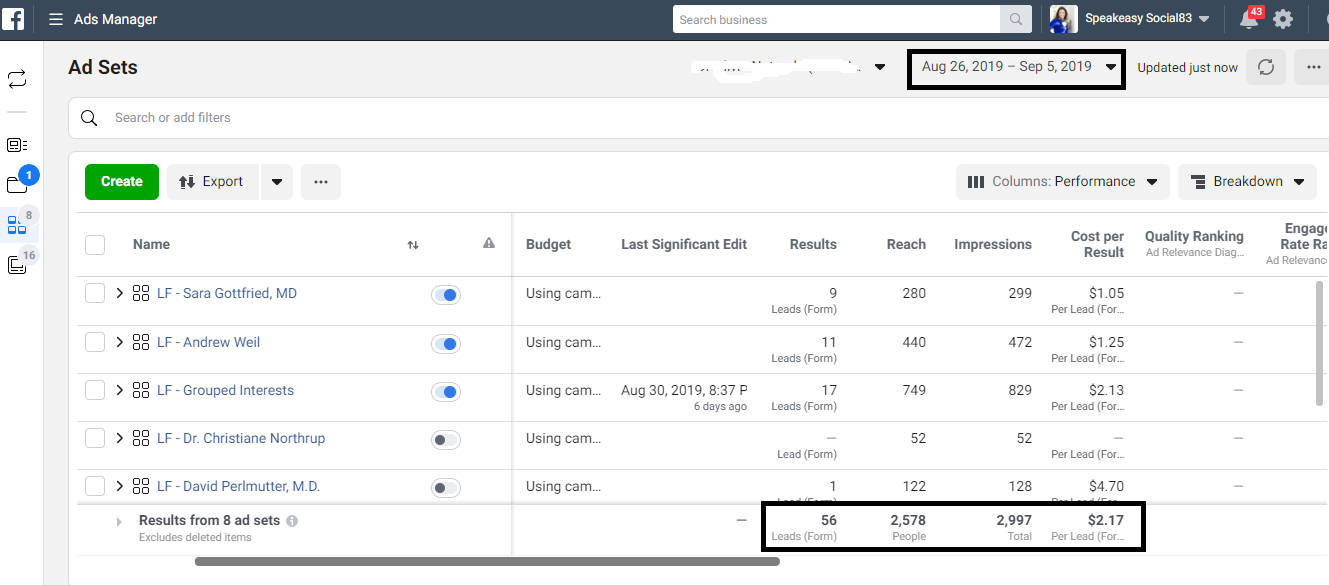
Task: Click the refresh data icon
Action: point(1266,67)
